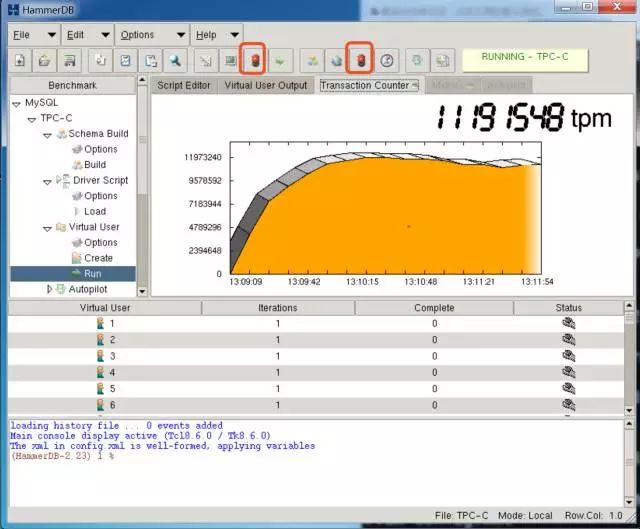Click the New script toolbar icon
The width and height of the screenshot is (640, 529).
20,61
